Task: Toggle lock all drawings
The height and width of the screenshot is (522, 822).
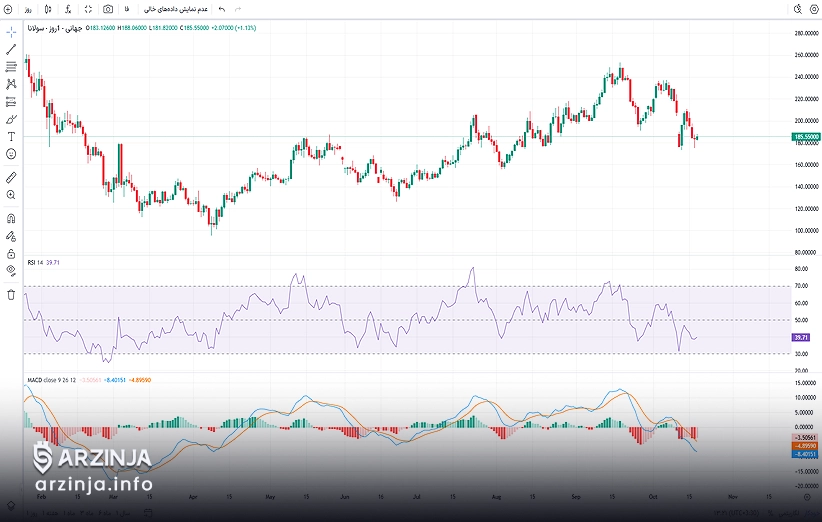Action: coord(11,253)
